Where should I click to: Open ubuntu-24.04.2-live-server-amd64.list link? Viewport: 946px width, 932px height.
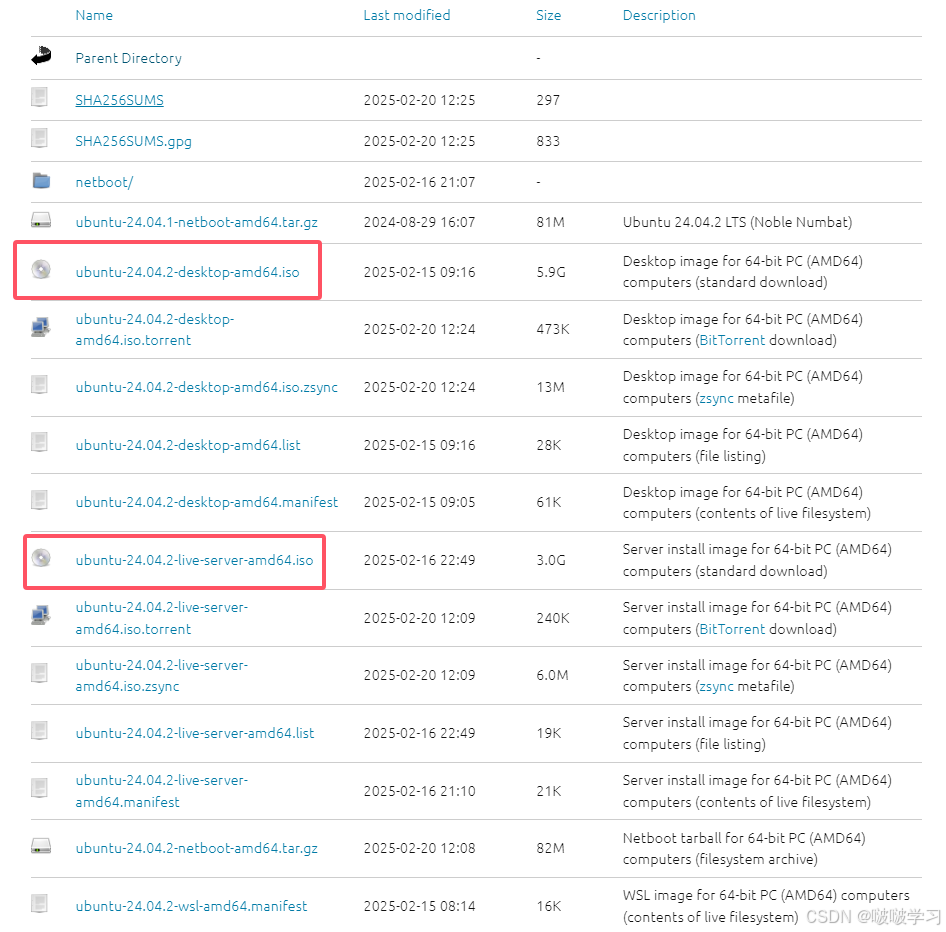click(x=195, y=733)
